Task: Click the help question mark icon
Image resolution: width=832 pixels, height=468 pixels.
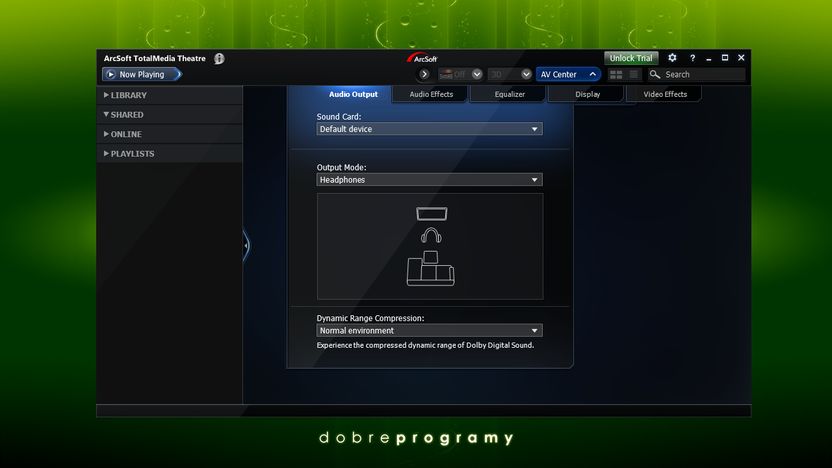Action: [692, 58]
